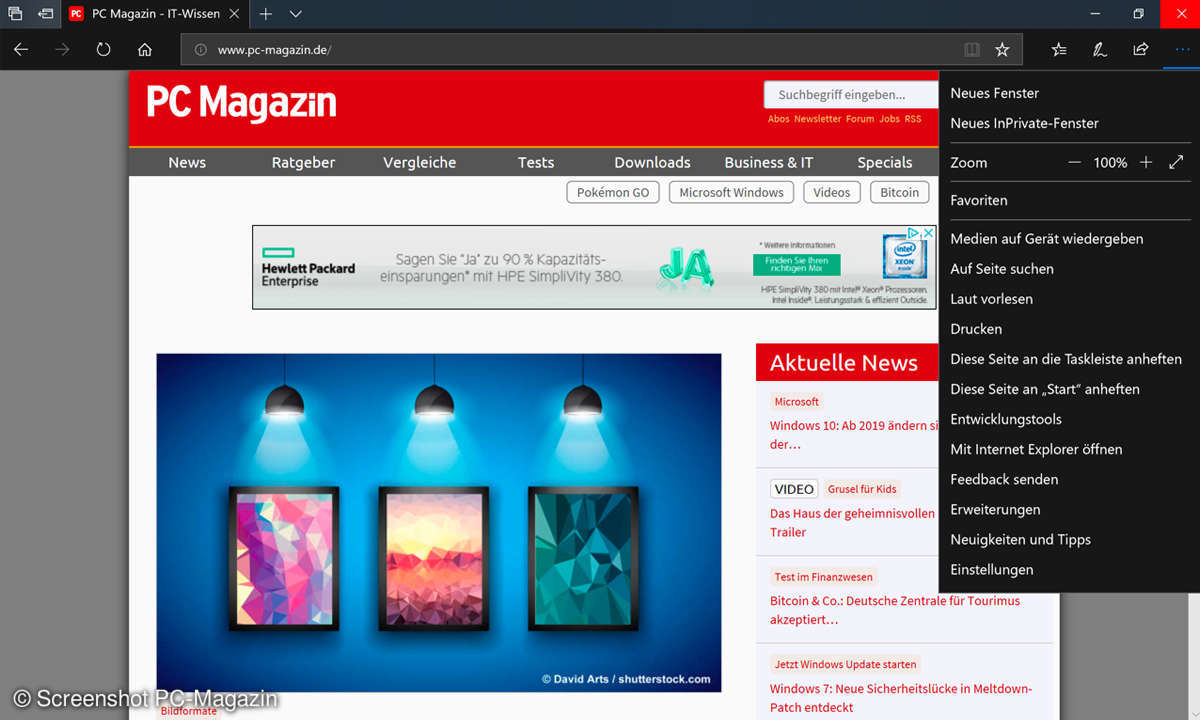This screenshot has height=720, width=1200.
Task: Increase zoom with the plus icon
Action: pos(1146,162)
